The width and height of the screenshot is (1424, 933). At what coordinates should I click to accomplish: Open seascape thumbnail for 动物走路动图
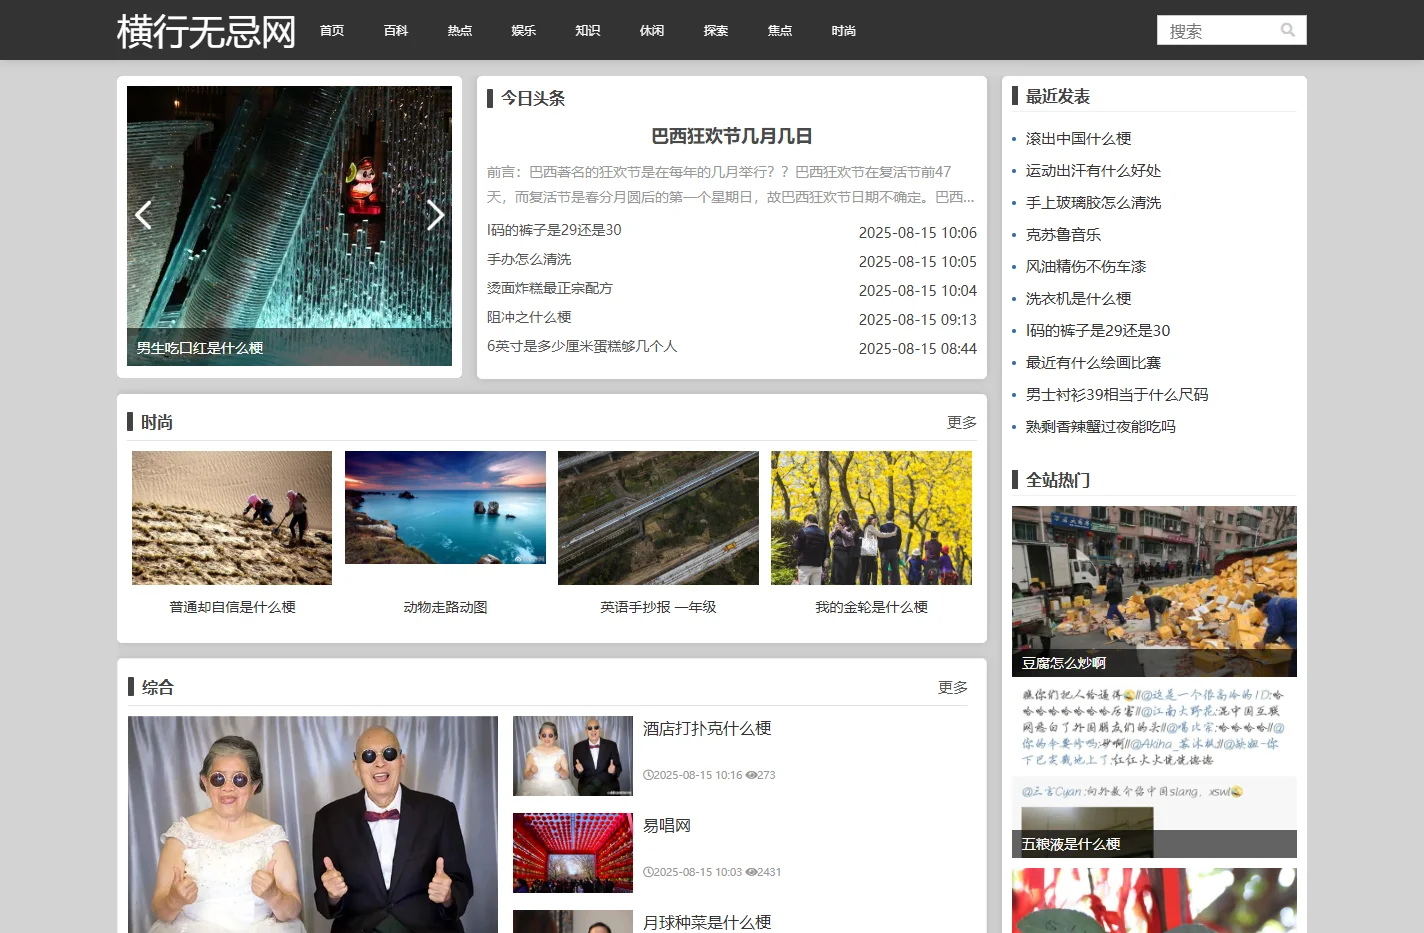point(445,508)
